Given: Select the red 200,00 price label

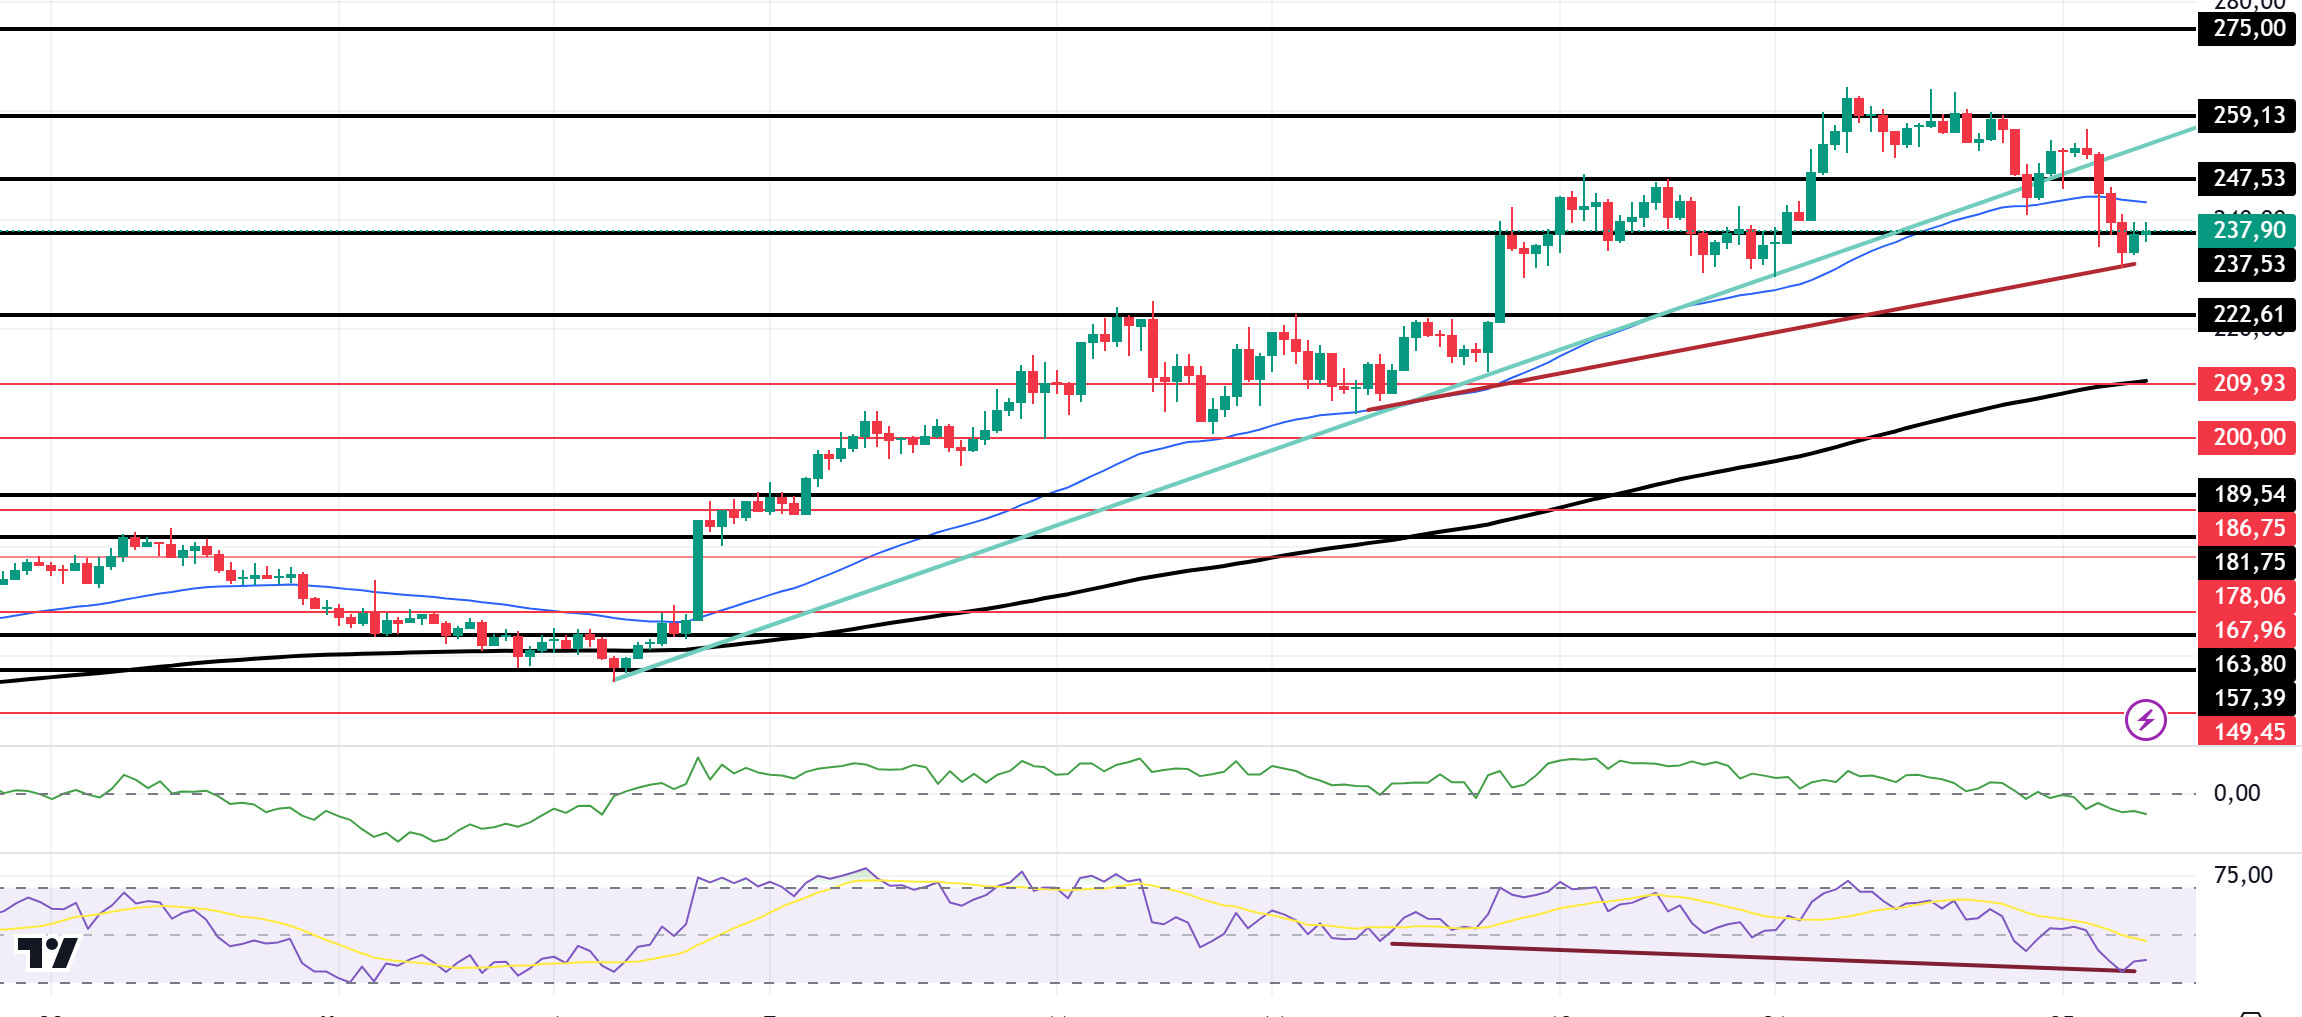Looking at the screenshot, I should [x=2246, y=437].
